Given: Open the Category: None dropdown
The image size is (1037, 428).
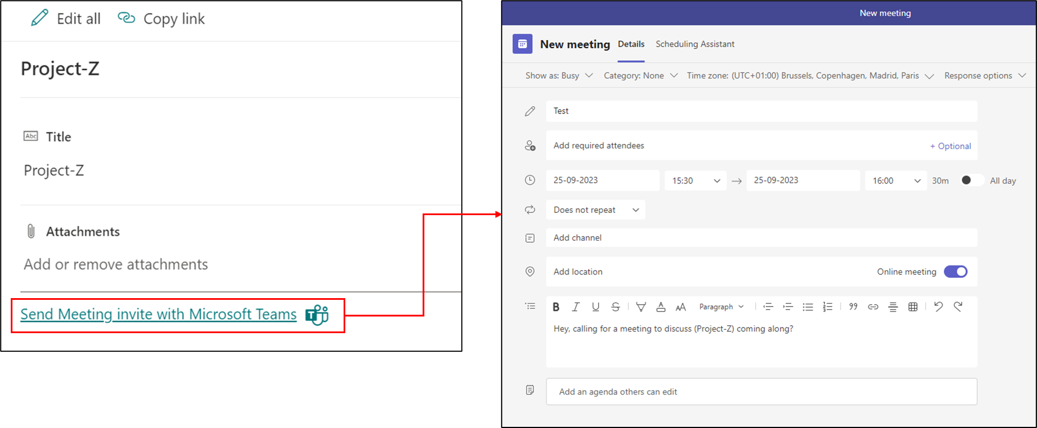Looking at the screenshot, I should tap(640, 75).
